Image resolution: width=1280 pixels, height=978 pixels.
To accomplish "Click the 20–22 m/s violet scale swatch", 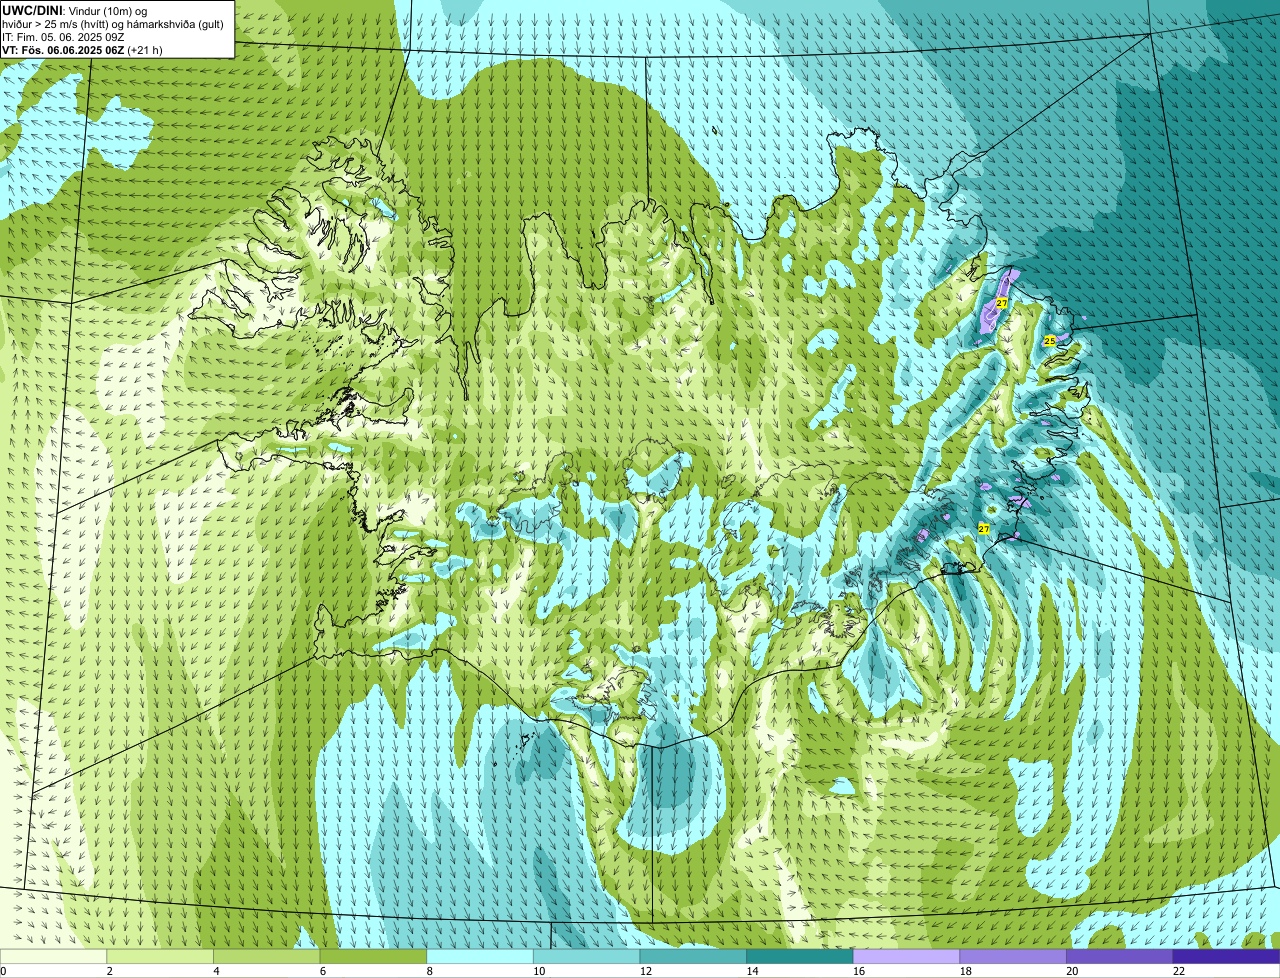I will click(x=1120, y=957).
